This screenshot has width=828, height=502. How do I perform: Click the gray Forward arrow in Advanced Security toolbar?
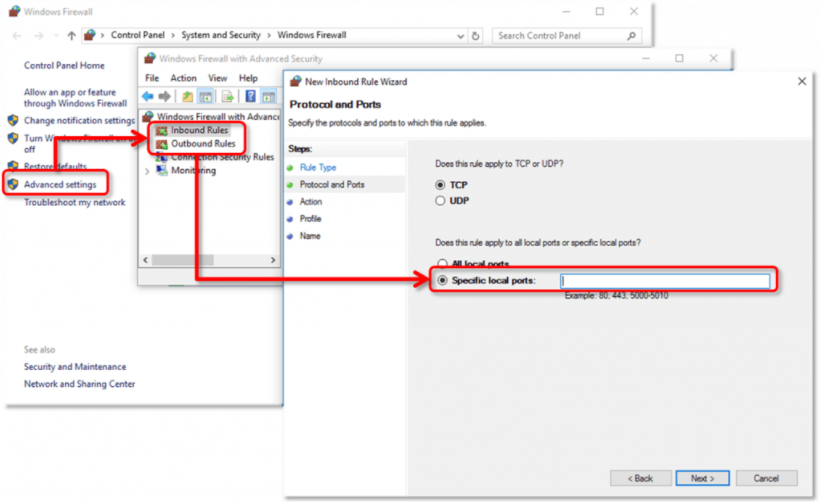pyautogui.click(x=165, y=96)
